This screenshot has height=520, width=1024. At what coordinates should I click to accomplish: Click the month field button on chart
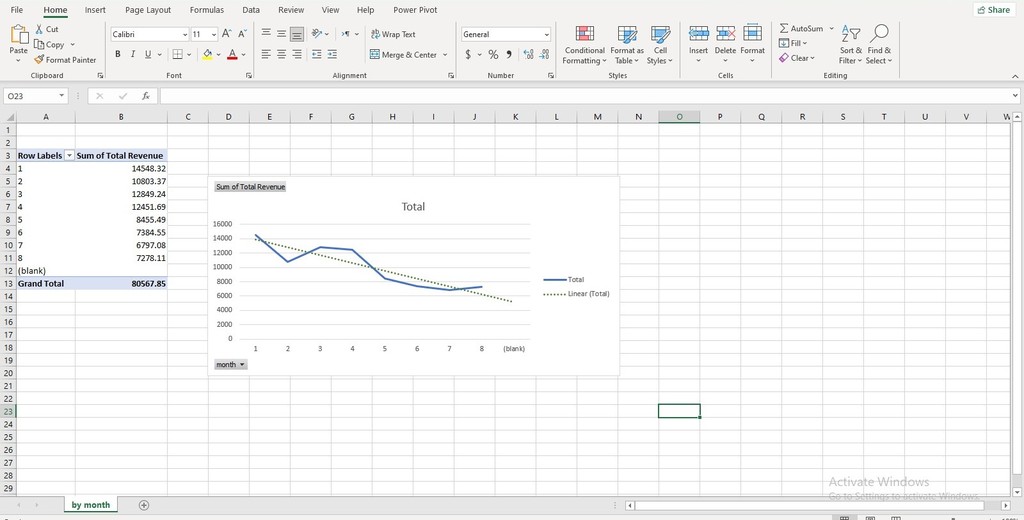[231, 365]
